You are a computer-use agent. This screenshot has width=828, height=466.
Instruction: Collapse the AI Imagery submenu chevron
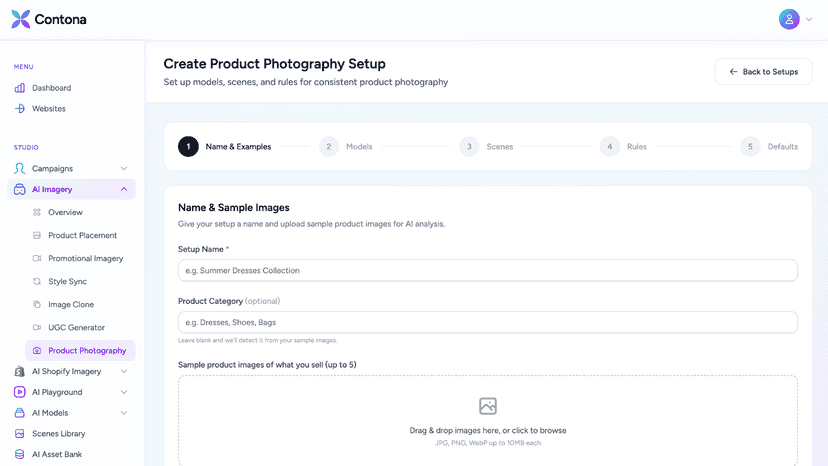click(124, 189)
